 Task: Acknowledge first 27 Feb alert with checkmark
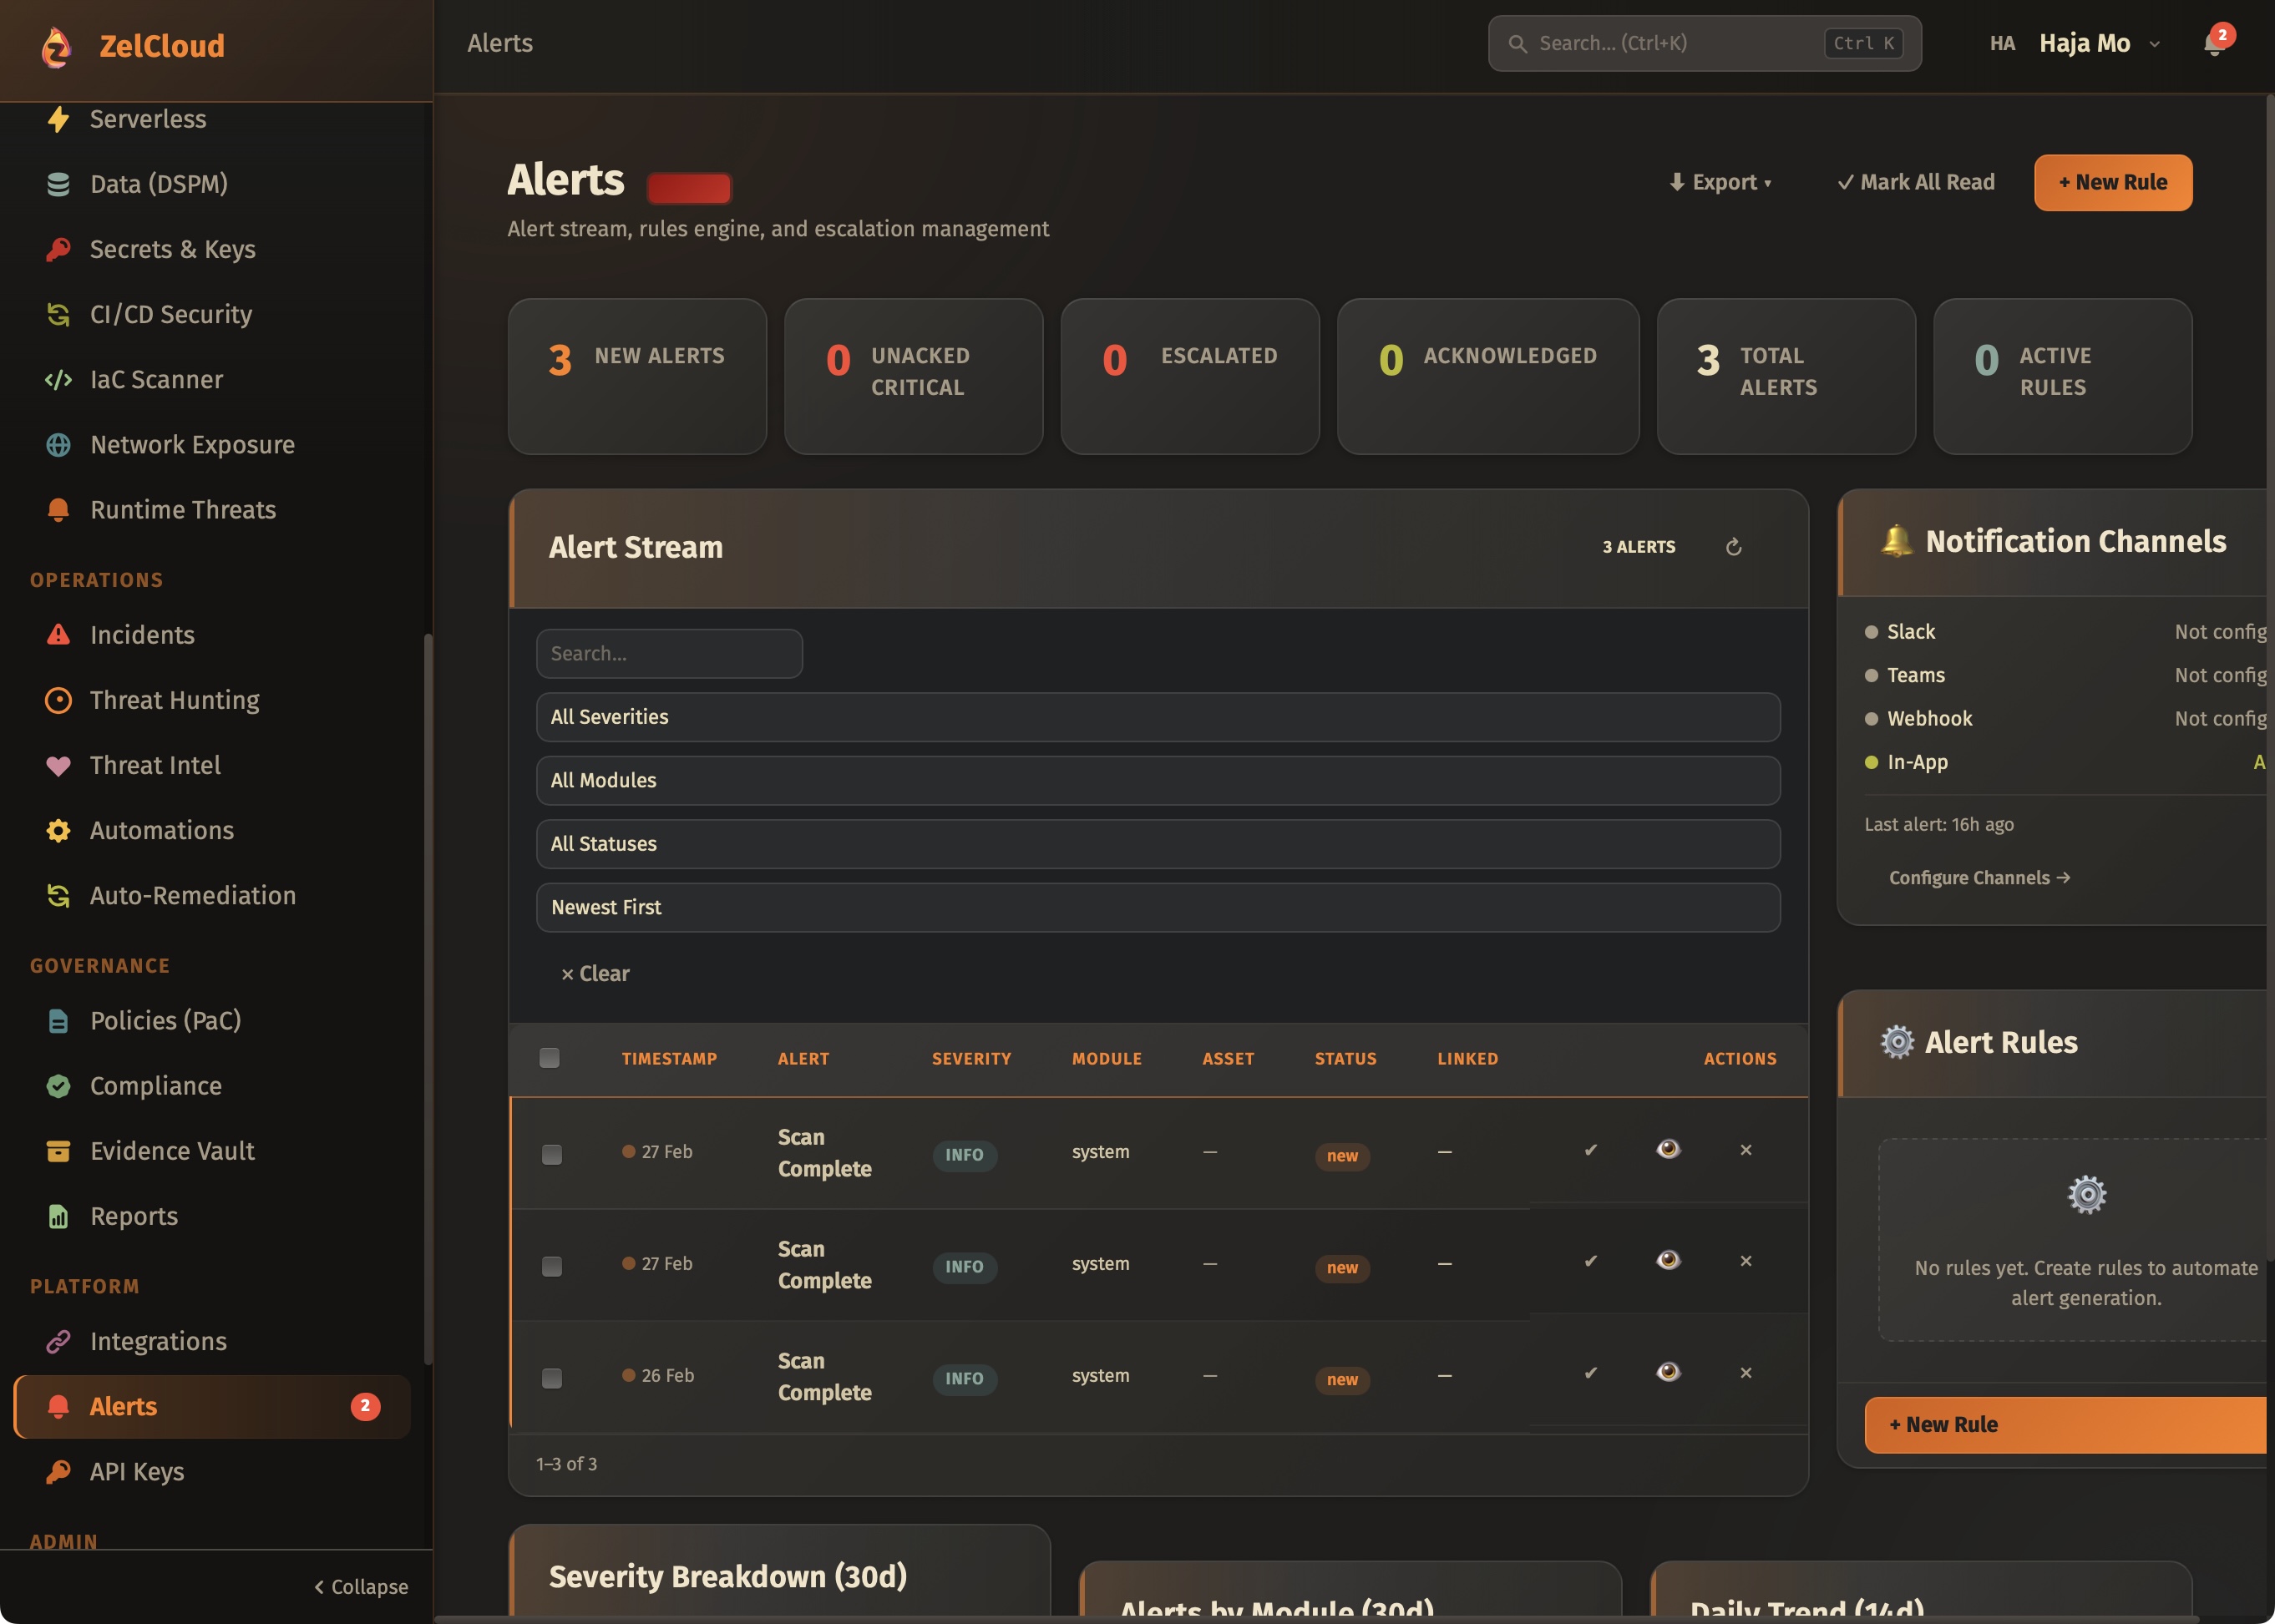point(1590,1150)
